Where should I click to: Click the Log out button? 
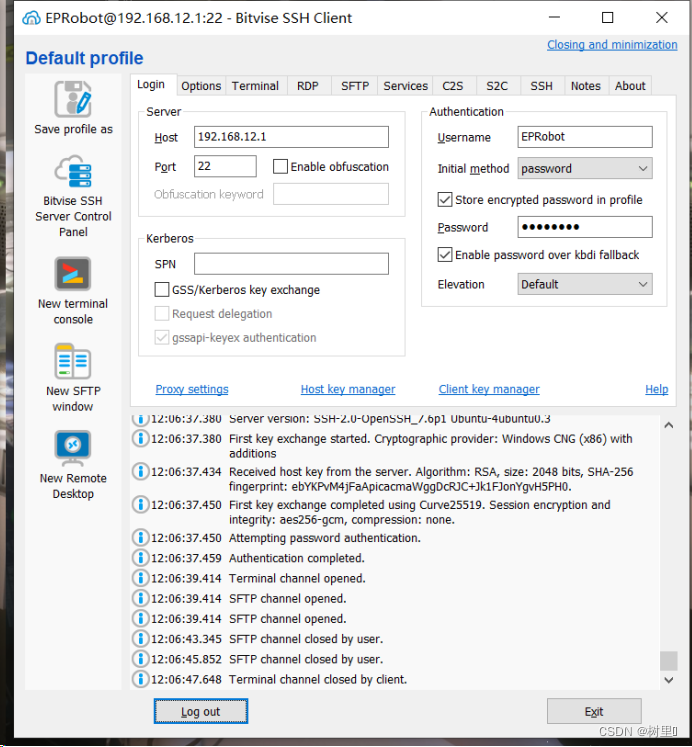point(201,711)
